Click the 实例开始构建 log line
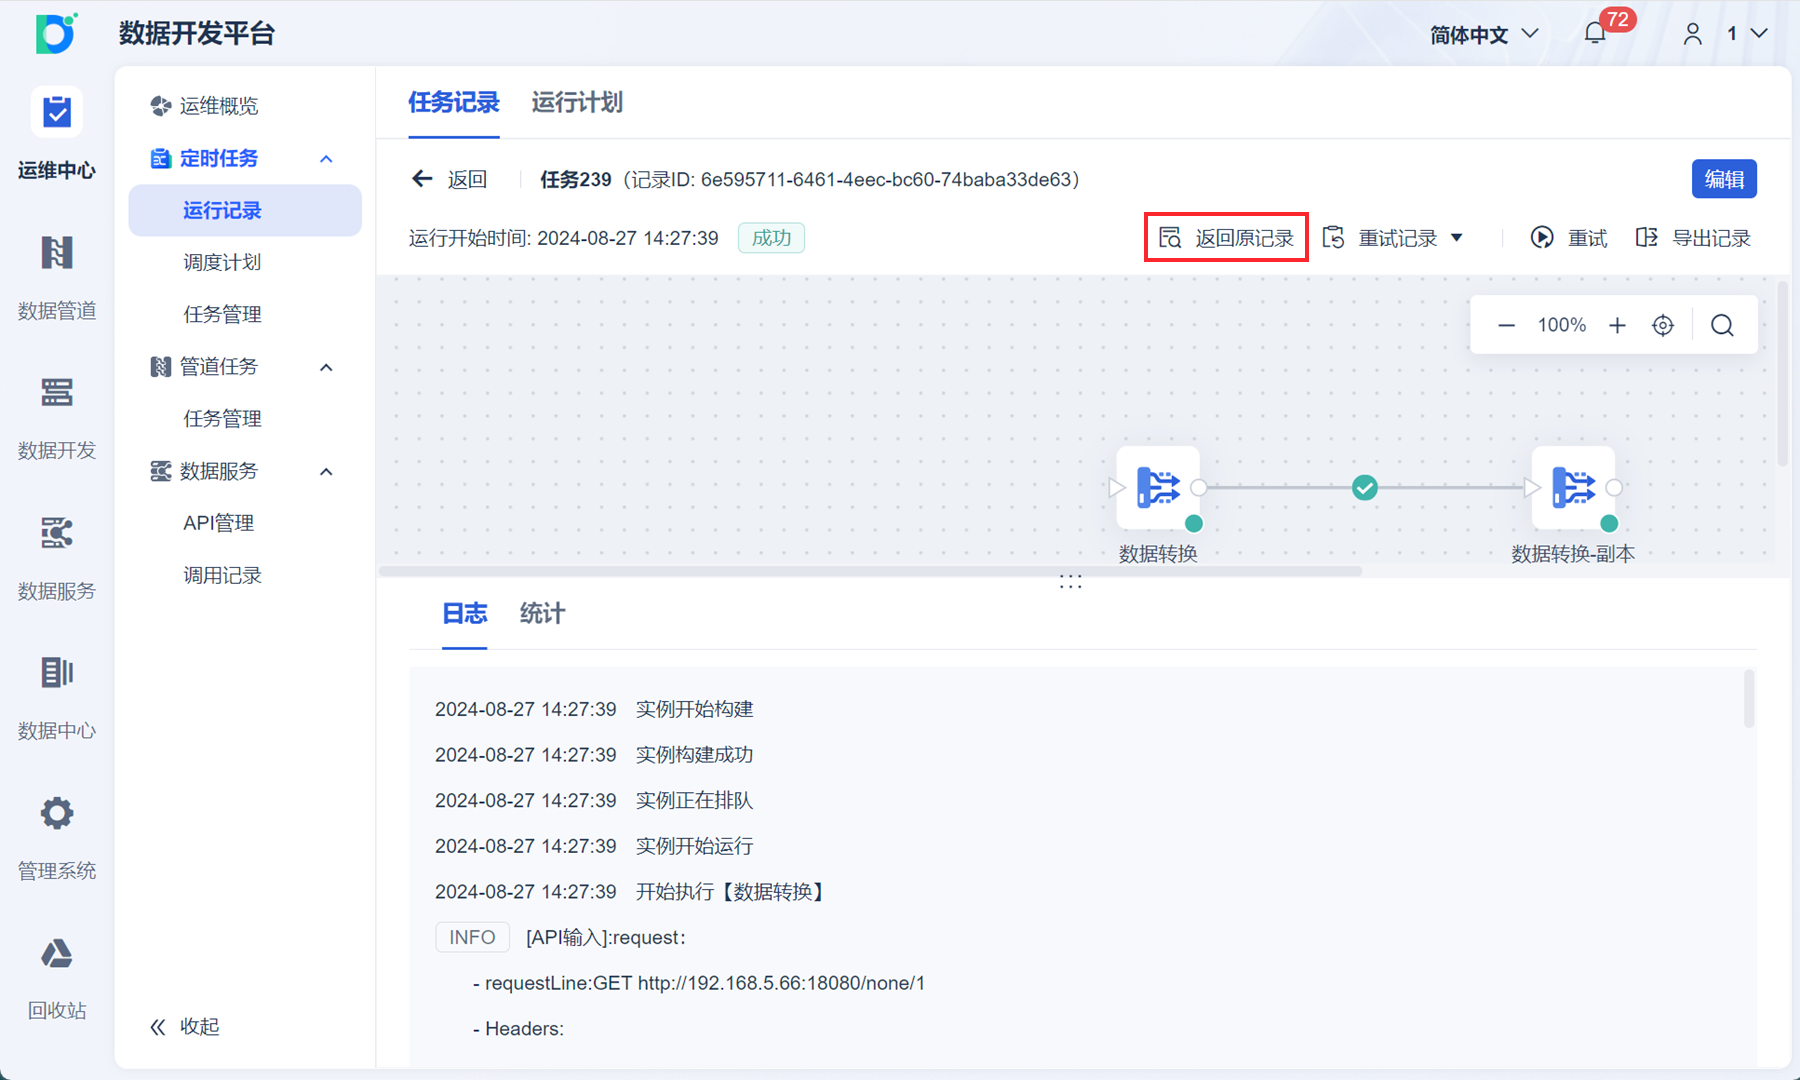Image resolution: width=1800 pixels, height=1080 pixels. click(594, 709)
